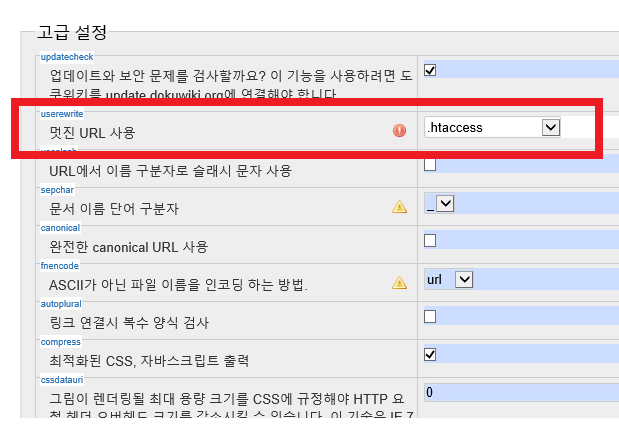
Task: Click the yellow warning icon for sepchar
Action: tap(399, 206)
